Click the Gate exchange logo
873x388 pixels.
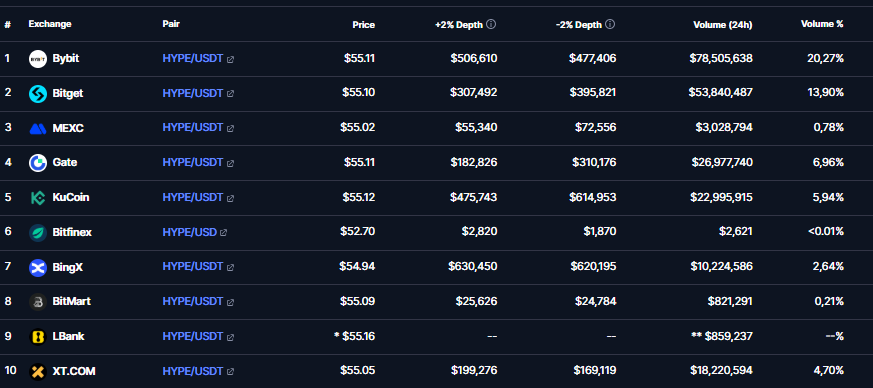click(x=38, y=163)
